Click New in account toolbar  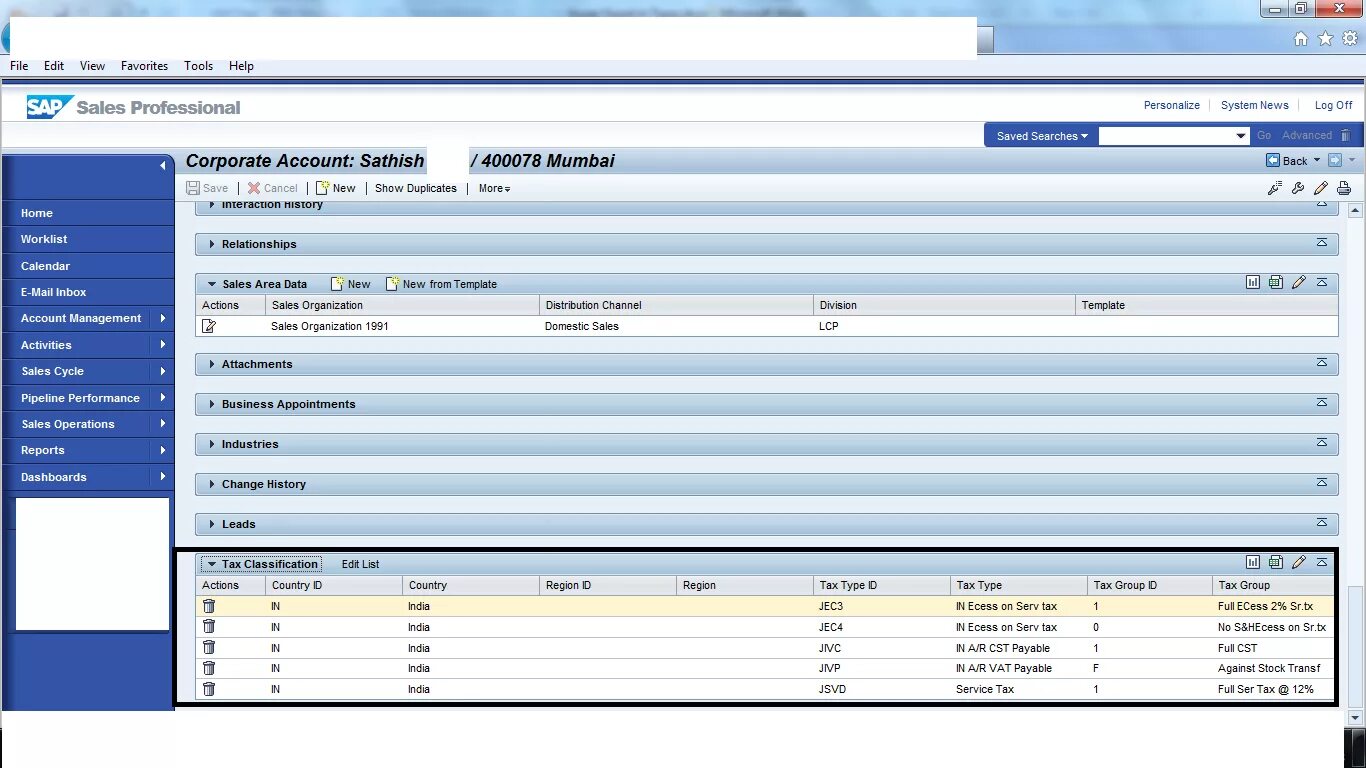(336, 188)
